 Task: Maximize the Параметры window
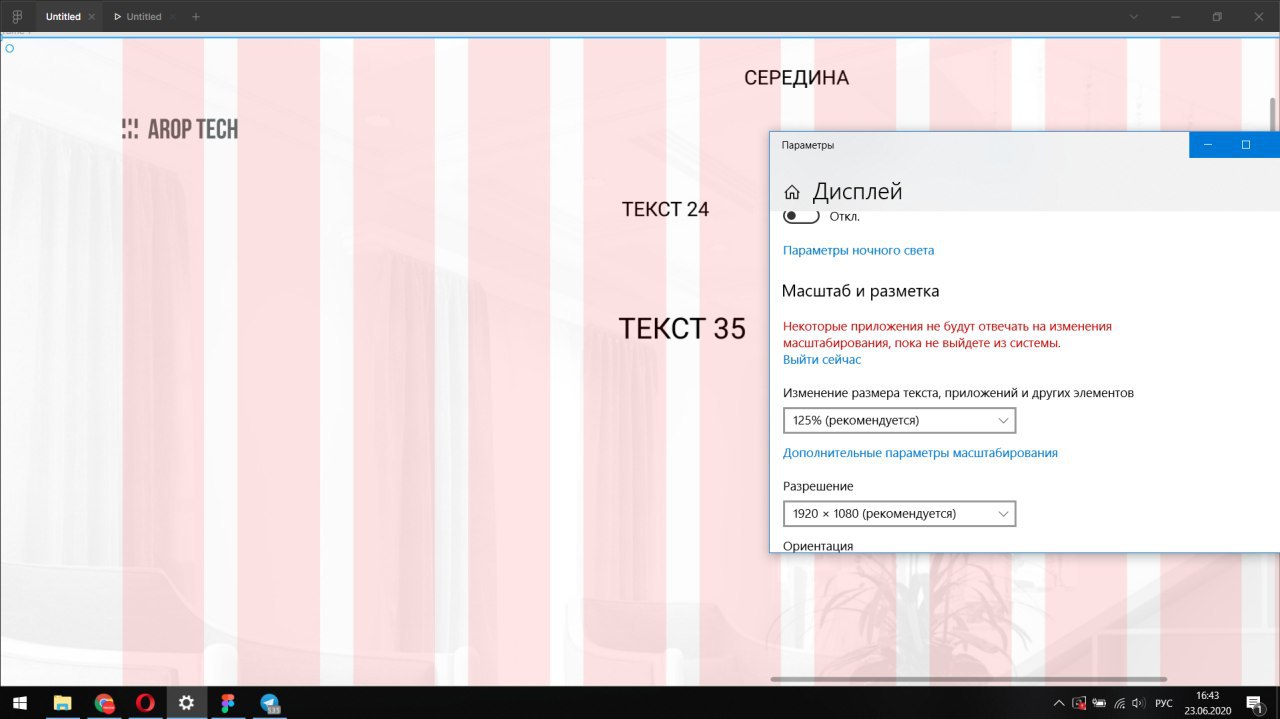coord(1246,145)
